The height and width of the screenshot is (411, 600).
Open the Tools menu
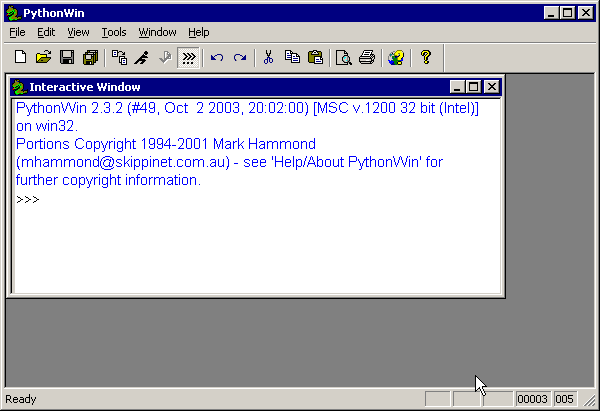114,32
